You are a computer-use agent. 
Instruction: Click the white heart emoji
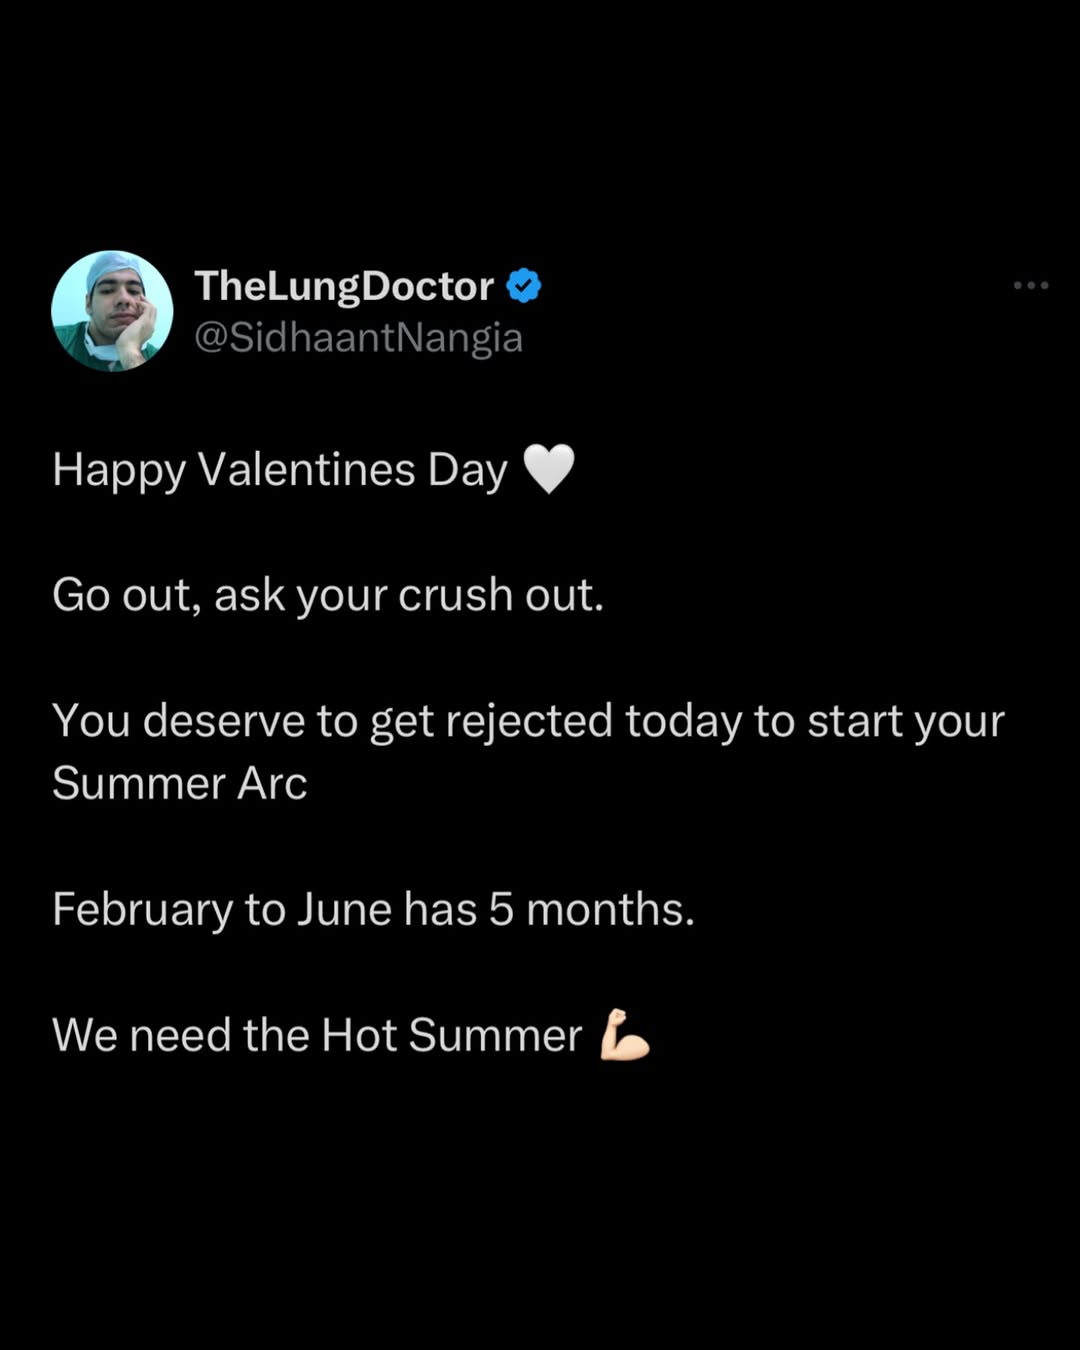tap(549, 469)
